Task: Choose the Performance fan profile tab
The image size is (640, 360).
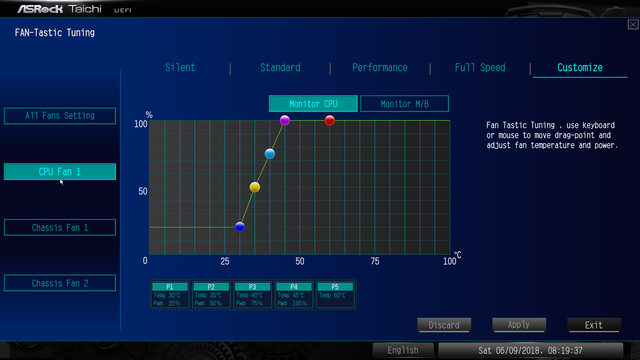Action: point(380,68)
